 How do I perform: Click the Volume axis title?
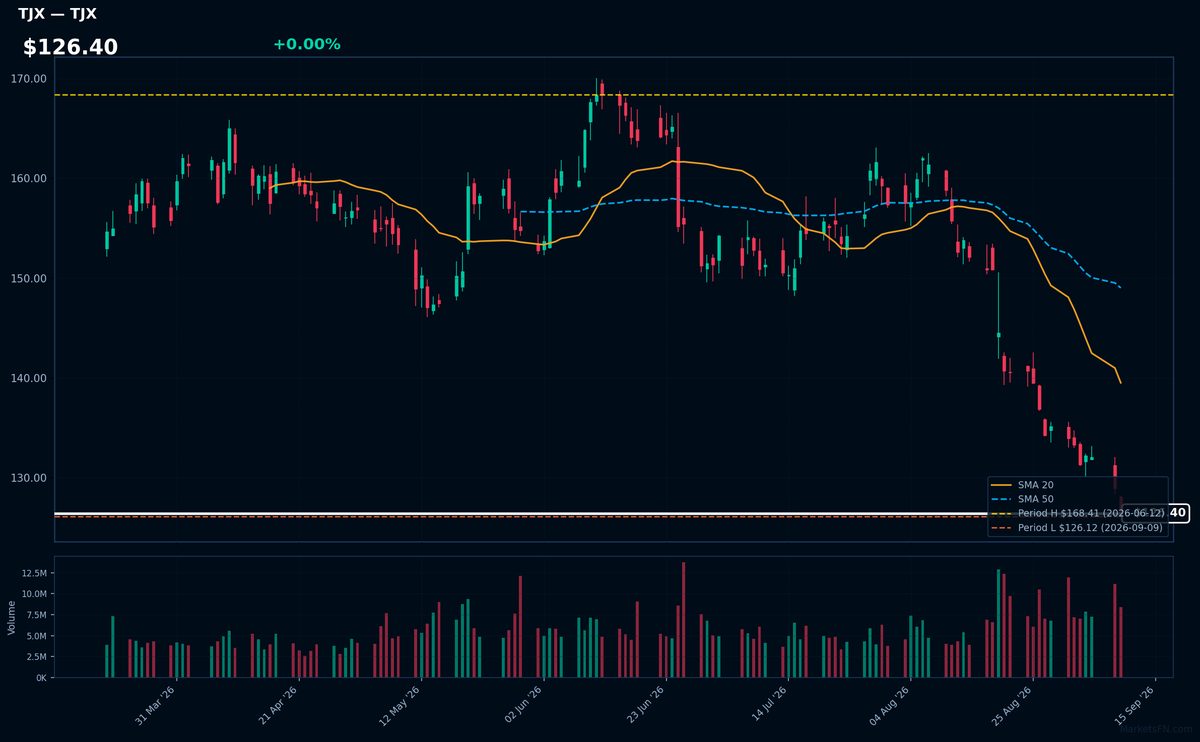point(12,617)
